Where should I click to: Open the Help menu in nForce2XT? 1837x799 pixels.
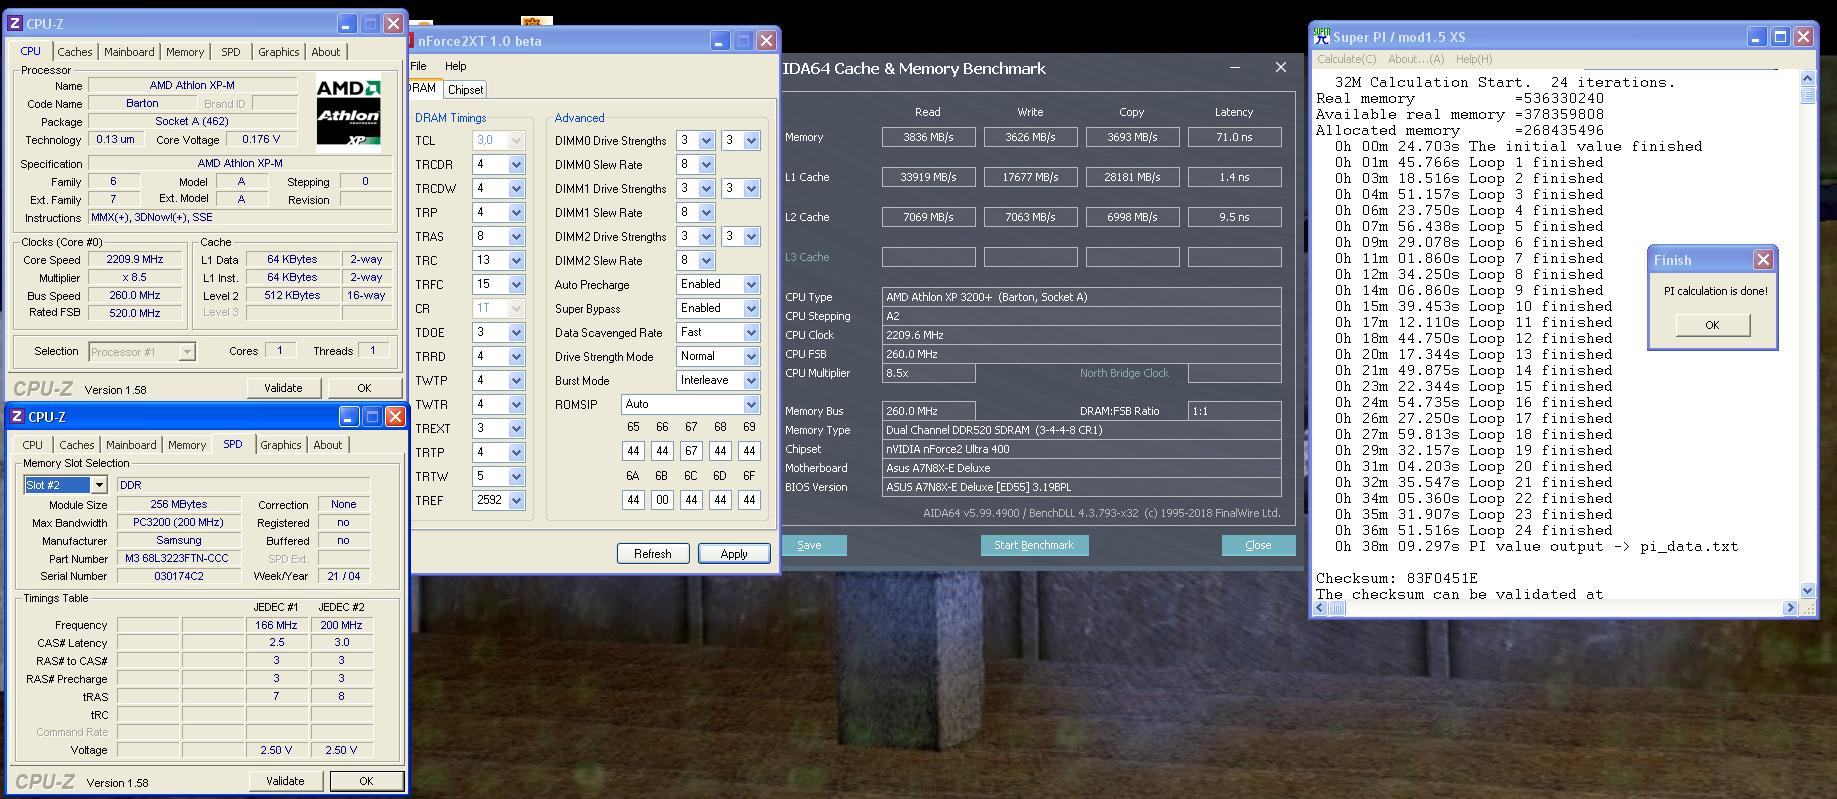(455, 66)
